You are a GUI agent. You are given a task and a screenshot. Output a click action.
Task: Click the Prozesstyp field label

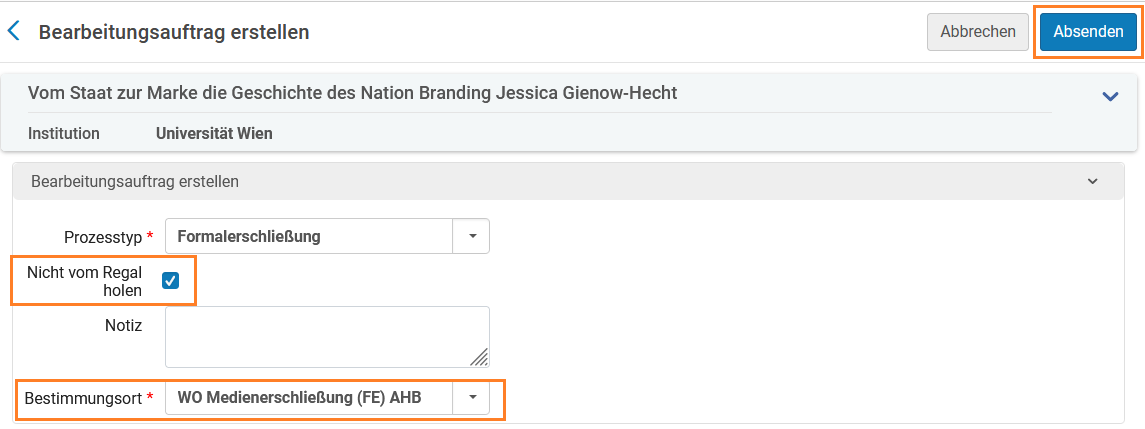coord(104,237)
